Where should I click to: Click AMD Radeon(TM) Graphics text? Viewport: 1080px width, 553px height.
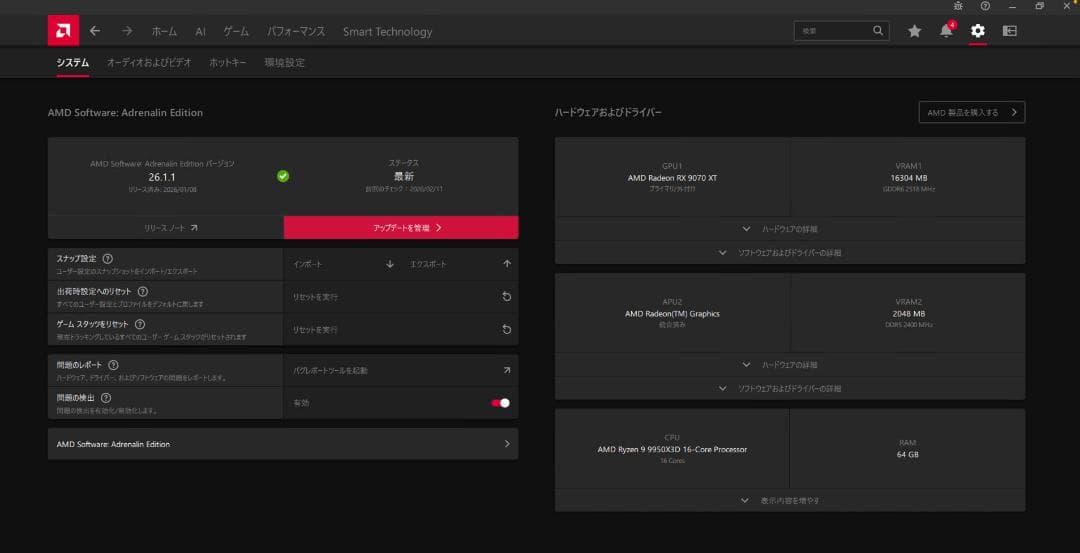(x=672, y=314)
